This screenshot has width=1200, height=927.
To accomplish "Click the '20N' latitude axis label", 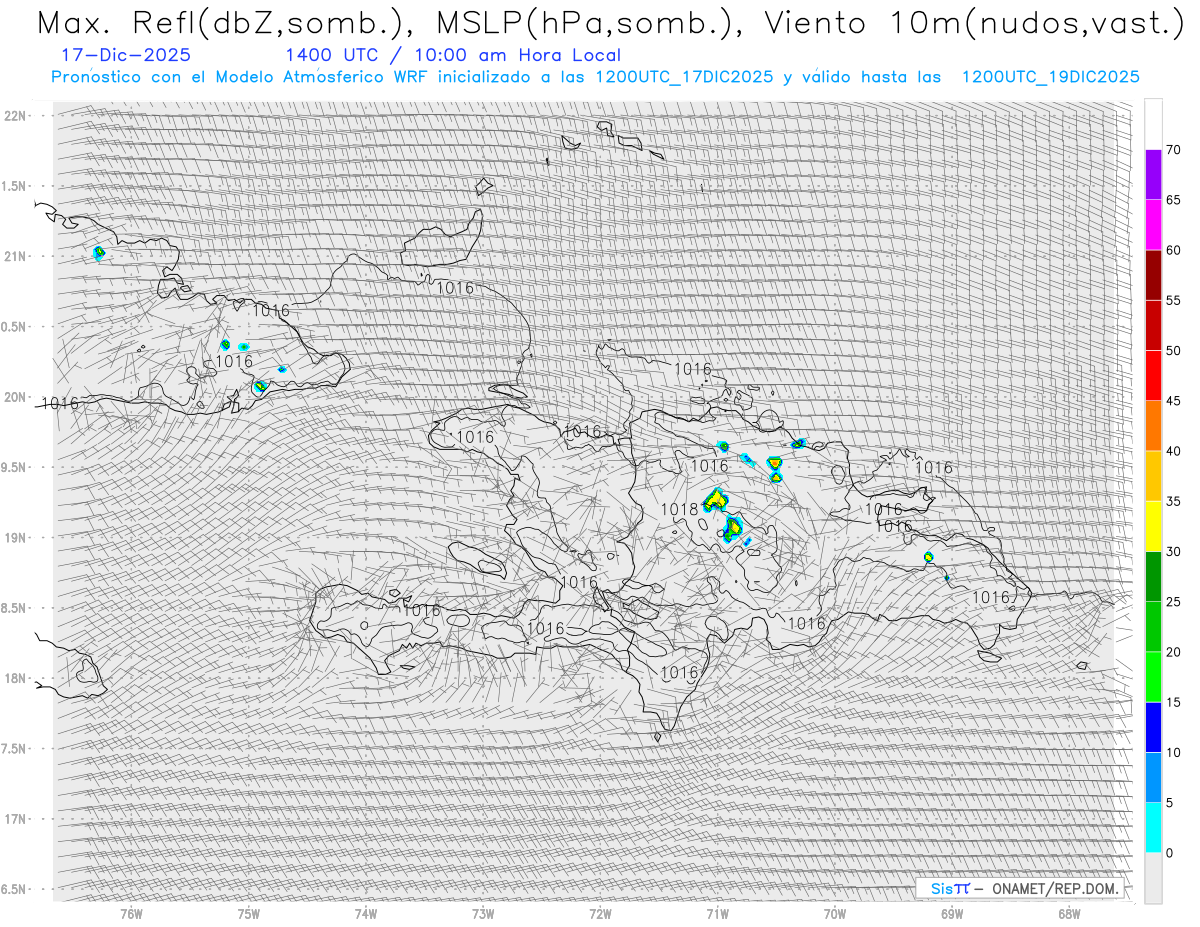I will point(14,397).
